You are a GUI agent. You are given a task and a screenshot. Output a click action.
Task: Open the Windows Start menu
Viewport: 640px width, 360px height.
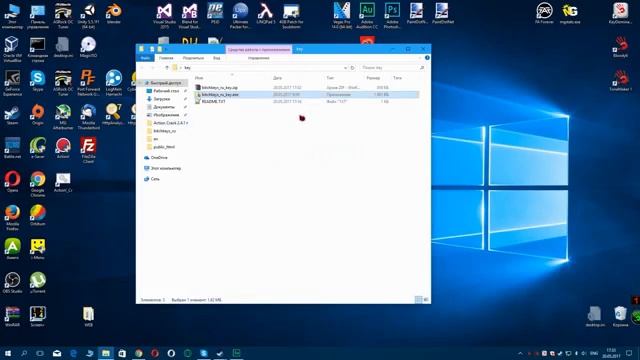coord(7,353)
